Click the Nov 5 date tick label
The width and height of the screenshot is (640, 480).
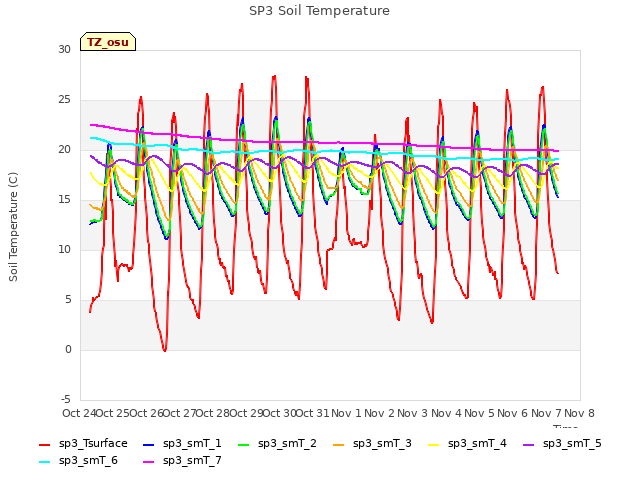click(480, 413)
